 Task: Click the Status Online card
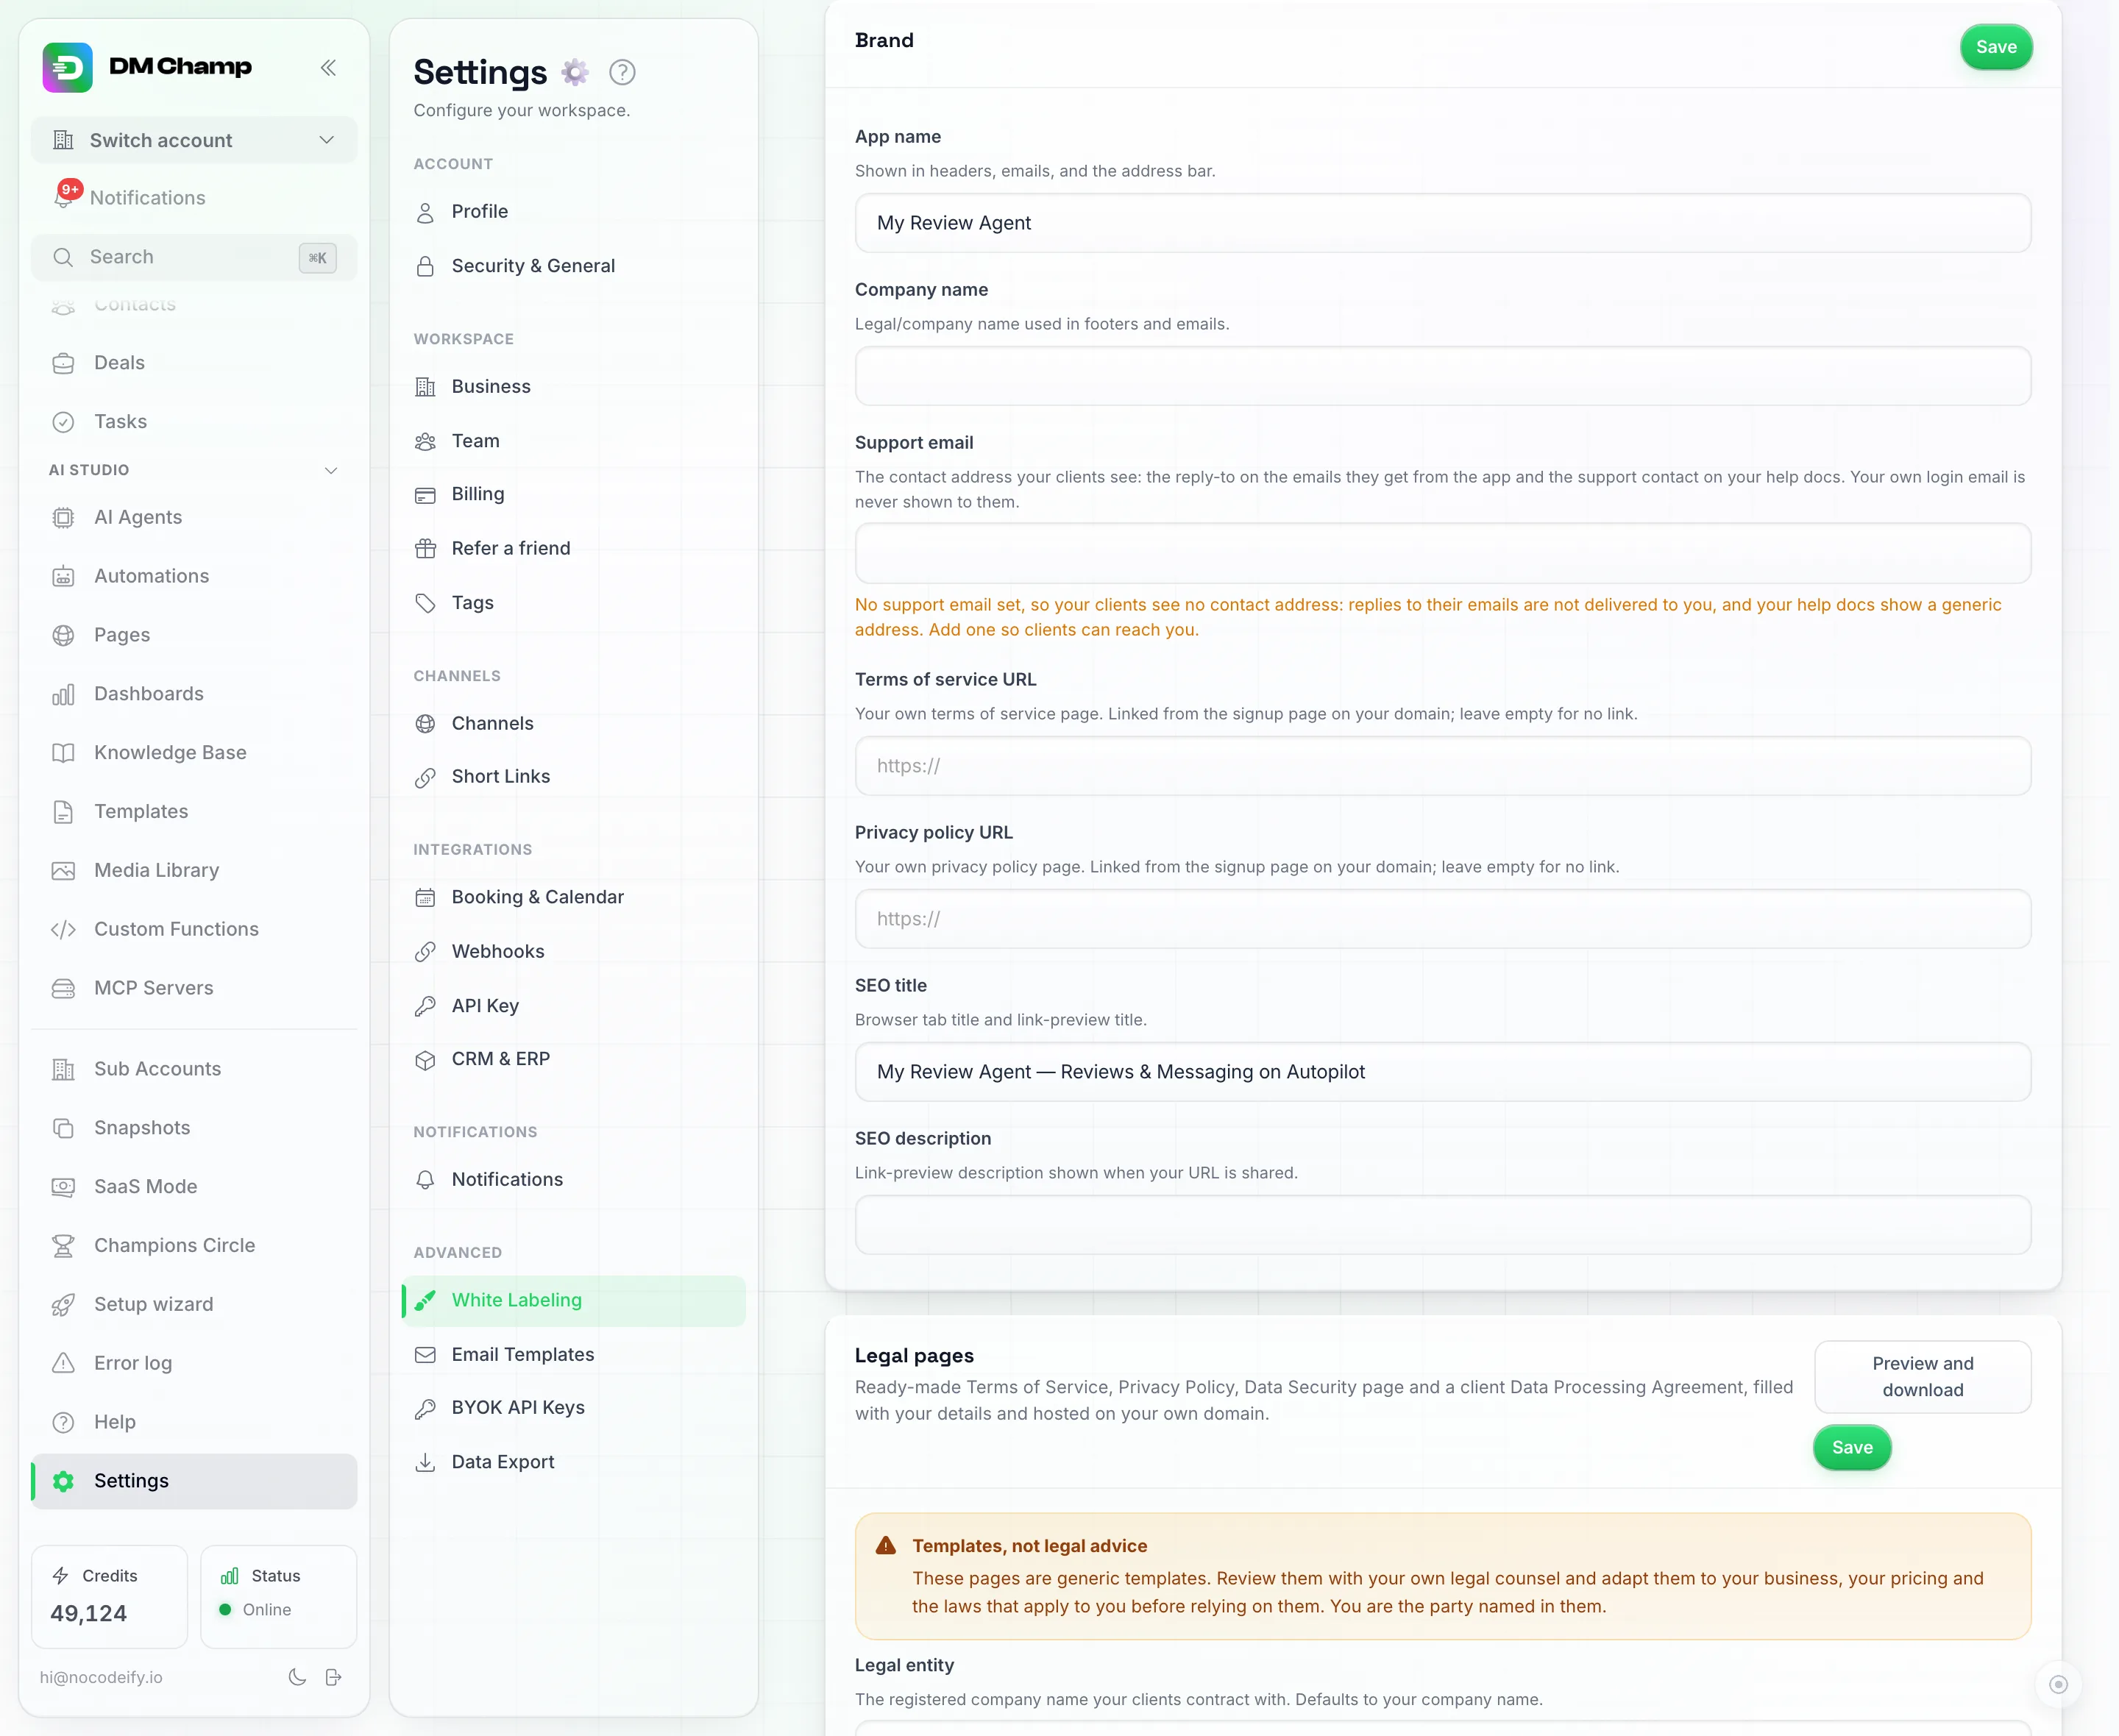(x=278, y=1596)
